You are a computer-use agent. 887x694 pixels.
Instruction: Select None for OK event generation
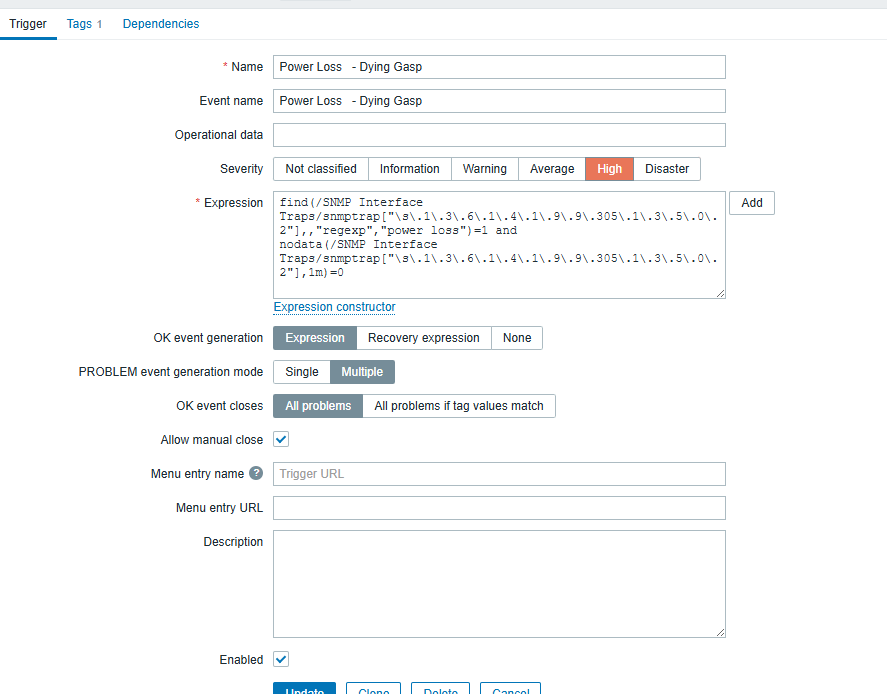pyautogui.click(x=517, y=338)
